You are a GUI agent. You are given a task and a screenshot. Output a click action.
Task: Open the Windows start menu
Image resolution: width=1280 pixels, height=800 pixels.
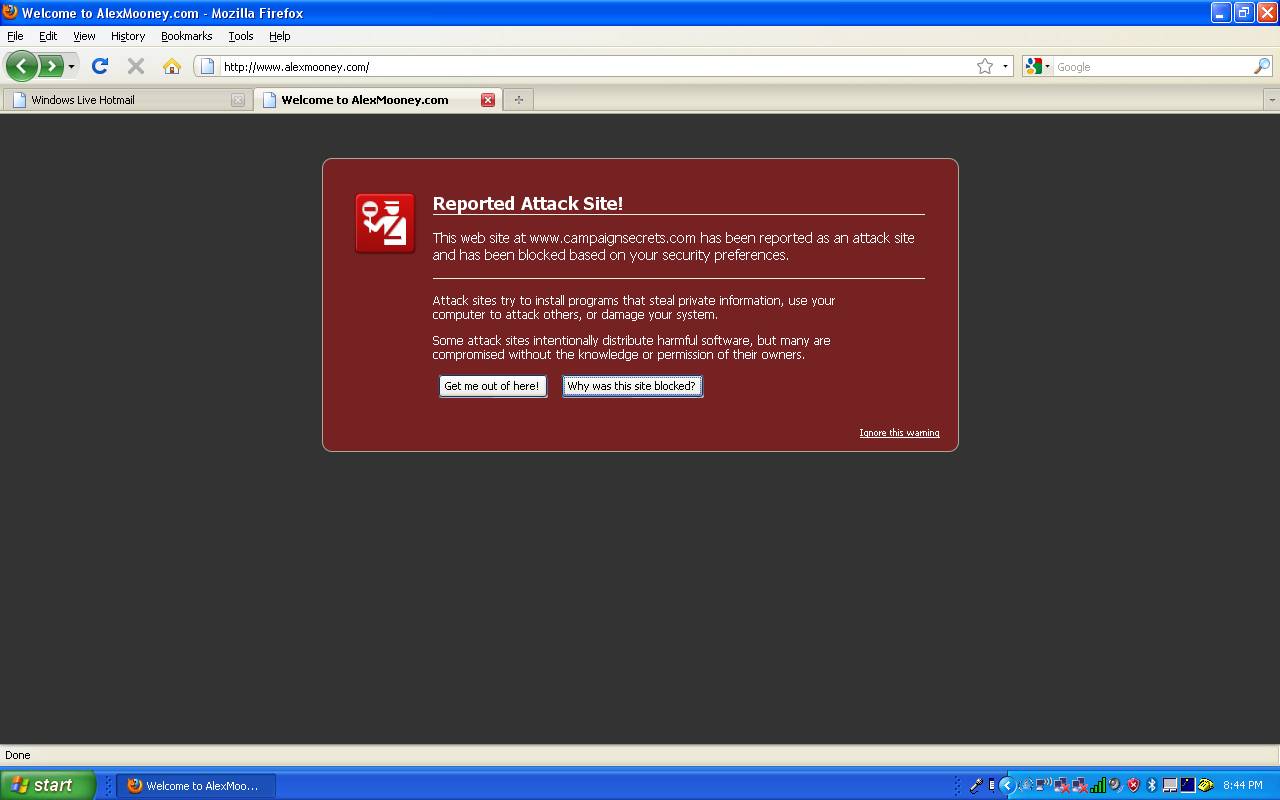coord(48,785)
